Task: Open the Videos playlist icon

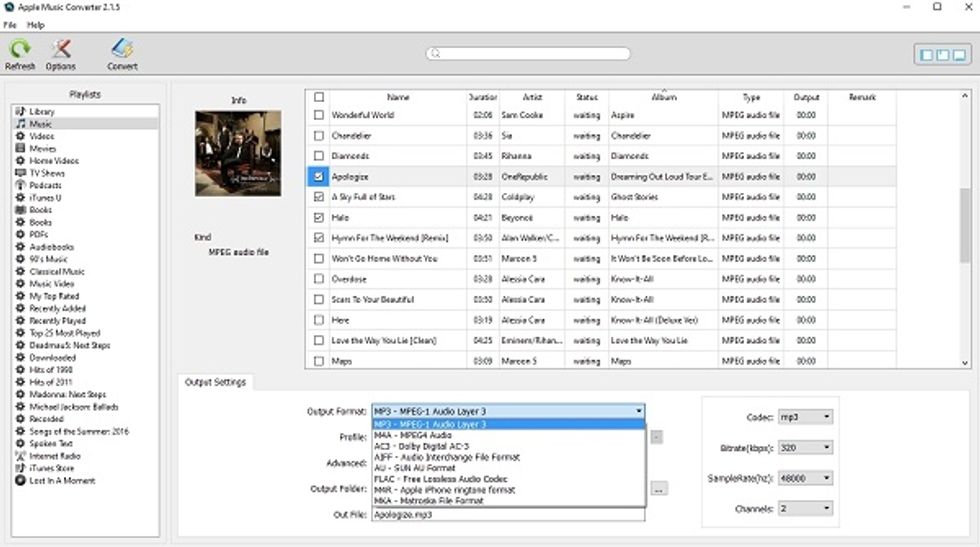Action: pyautogui.click(x=21, y=136)
